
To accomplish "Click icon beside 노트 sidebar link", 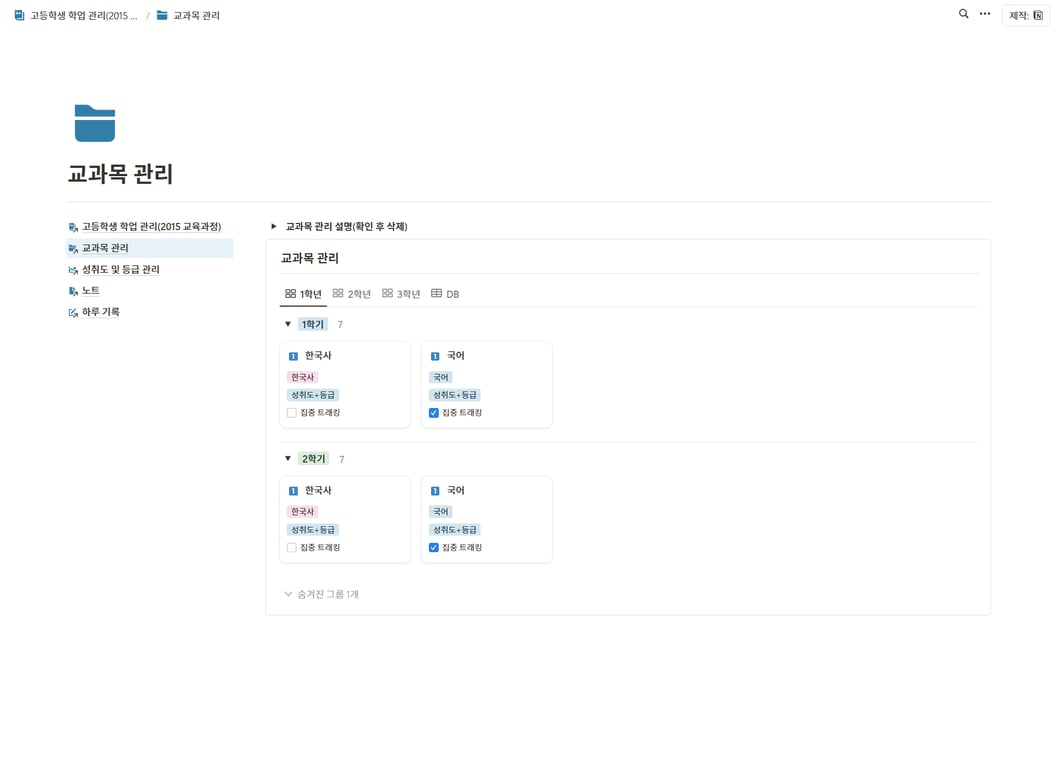I will click(x=73, y=291).
